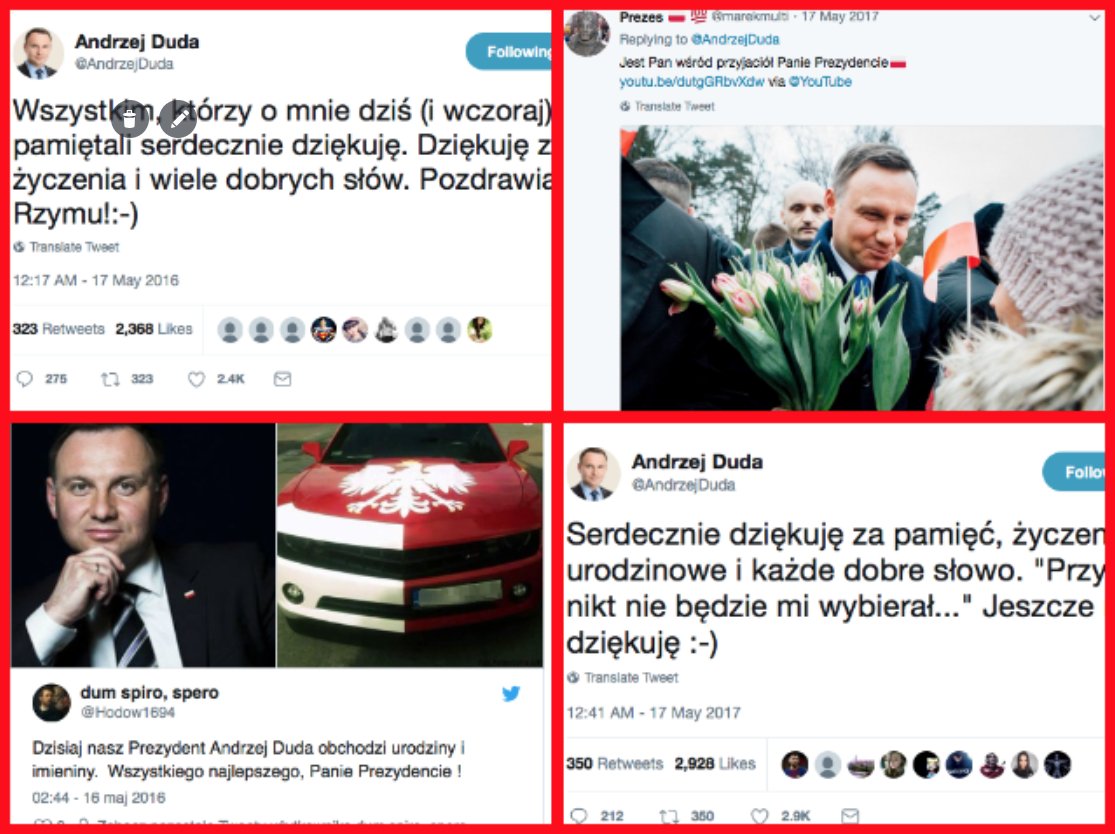The width and height of the screenshot is (1115, 834).
Task: Click the pencil edit icon overlay
Action: [178, 119]
